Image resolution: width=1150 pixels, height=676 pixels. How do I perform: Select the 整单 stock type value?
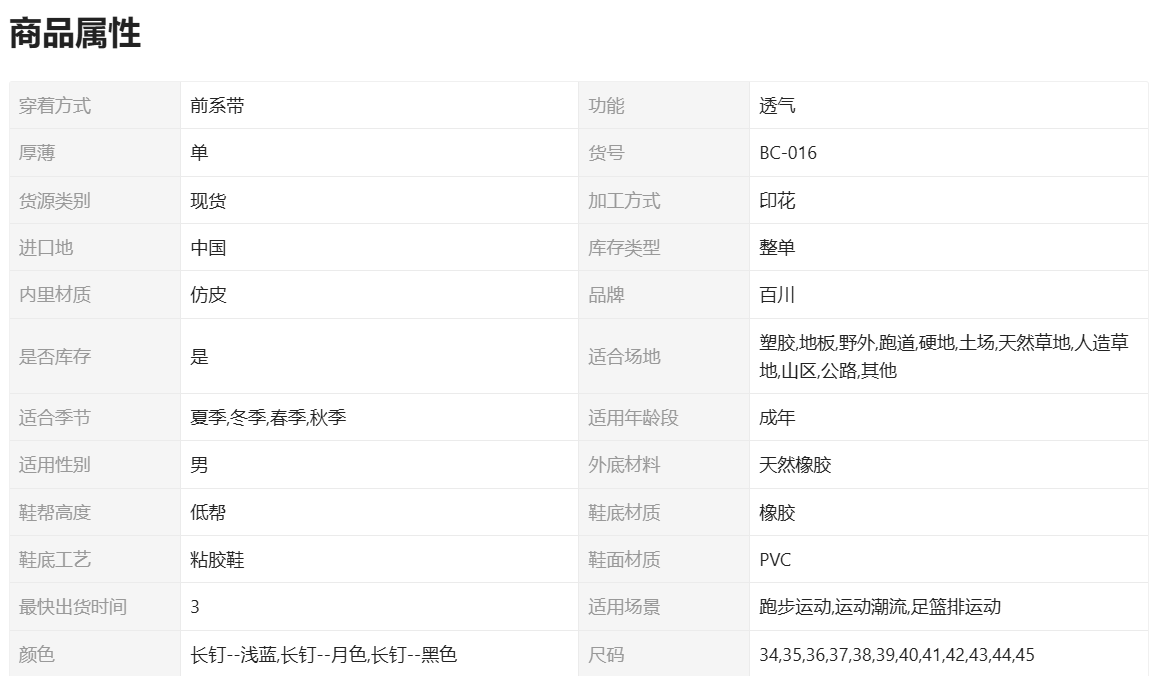[x=777, y=248]
